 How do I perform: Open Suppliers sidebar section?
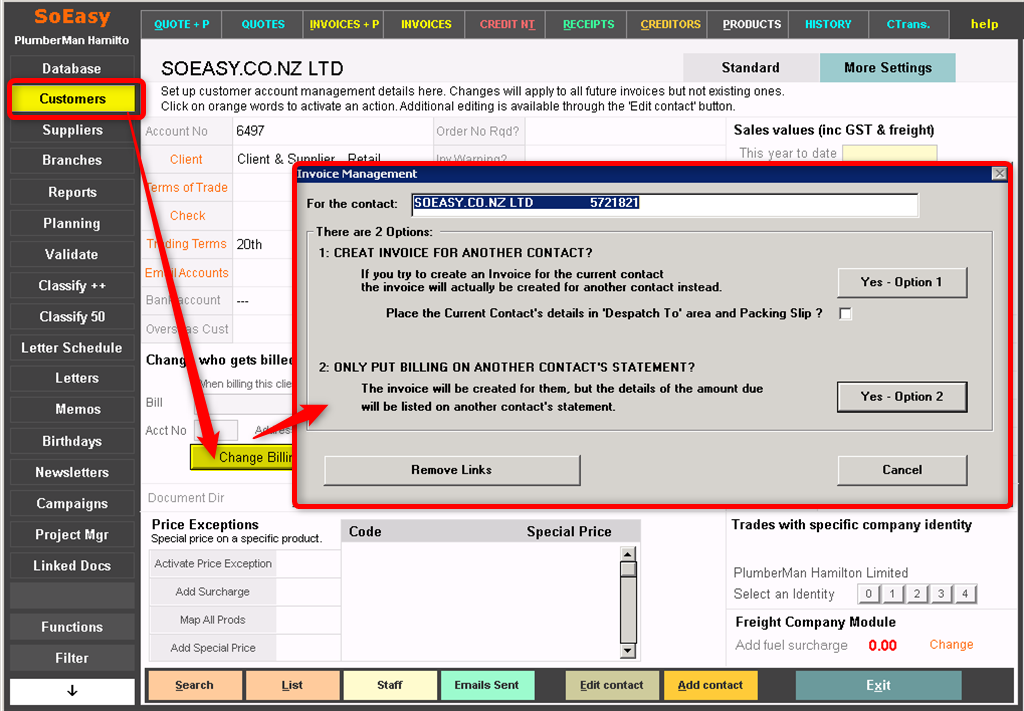click(x=72, y=130)
